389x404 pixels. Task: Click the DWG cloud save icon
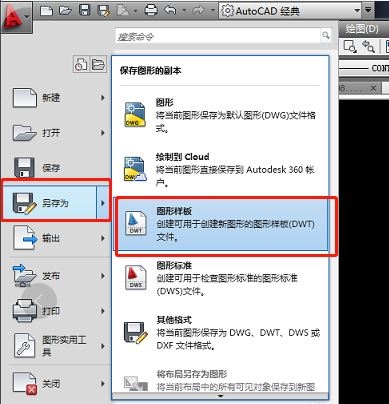coord(135,169)
